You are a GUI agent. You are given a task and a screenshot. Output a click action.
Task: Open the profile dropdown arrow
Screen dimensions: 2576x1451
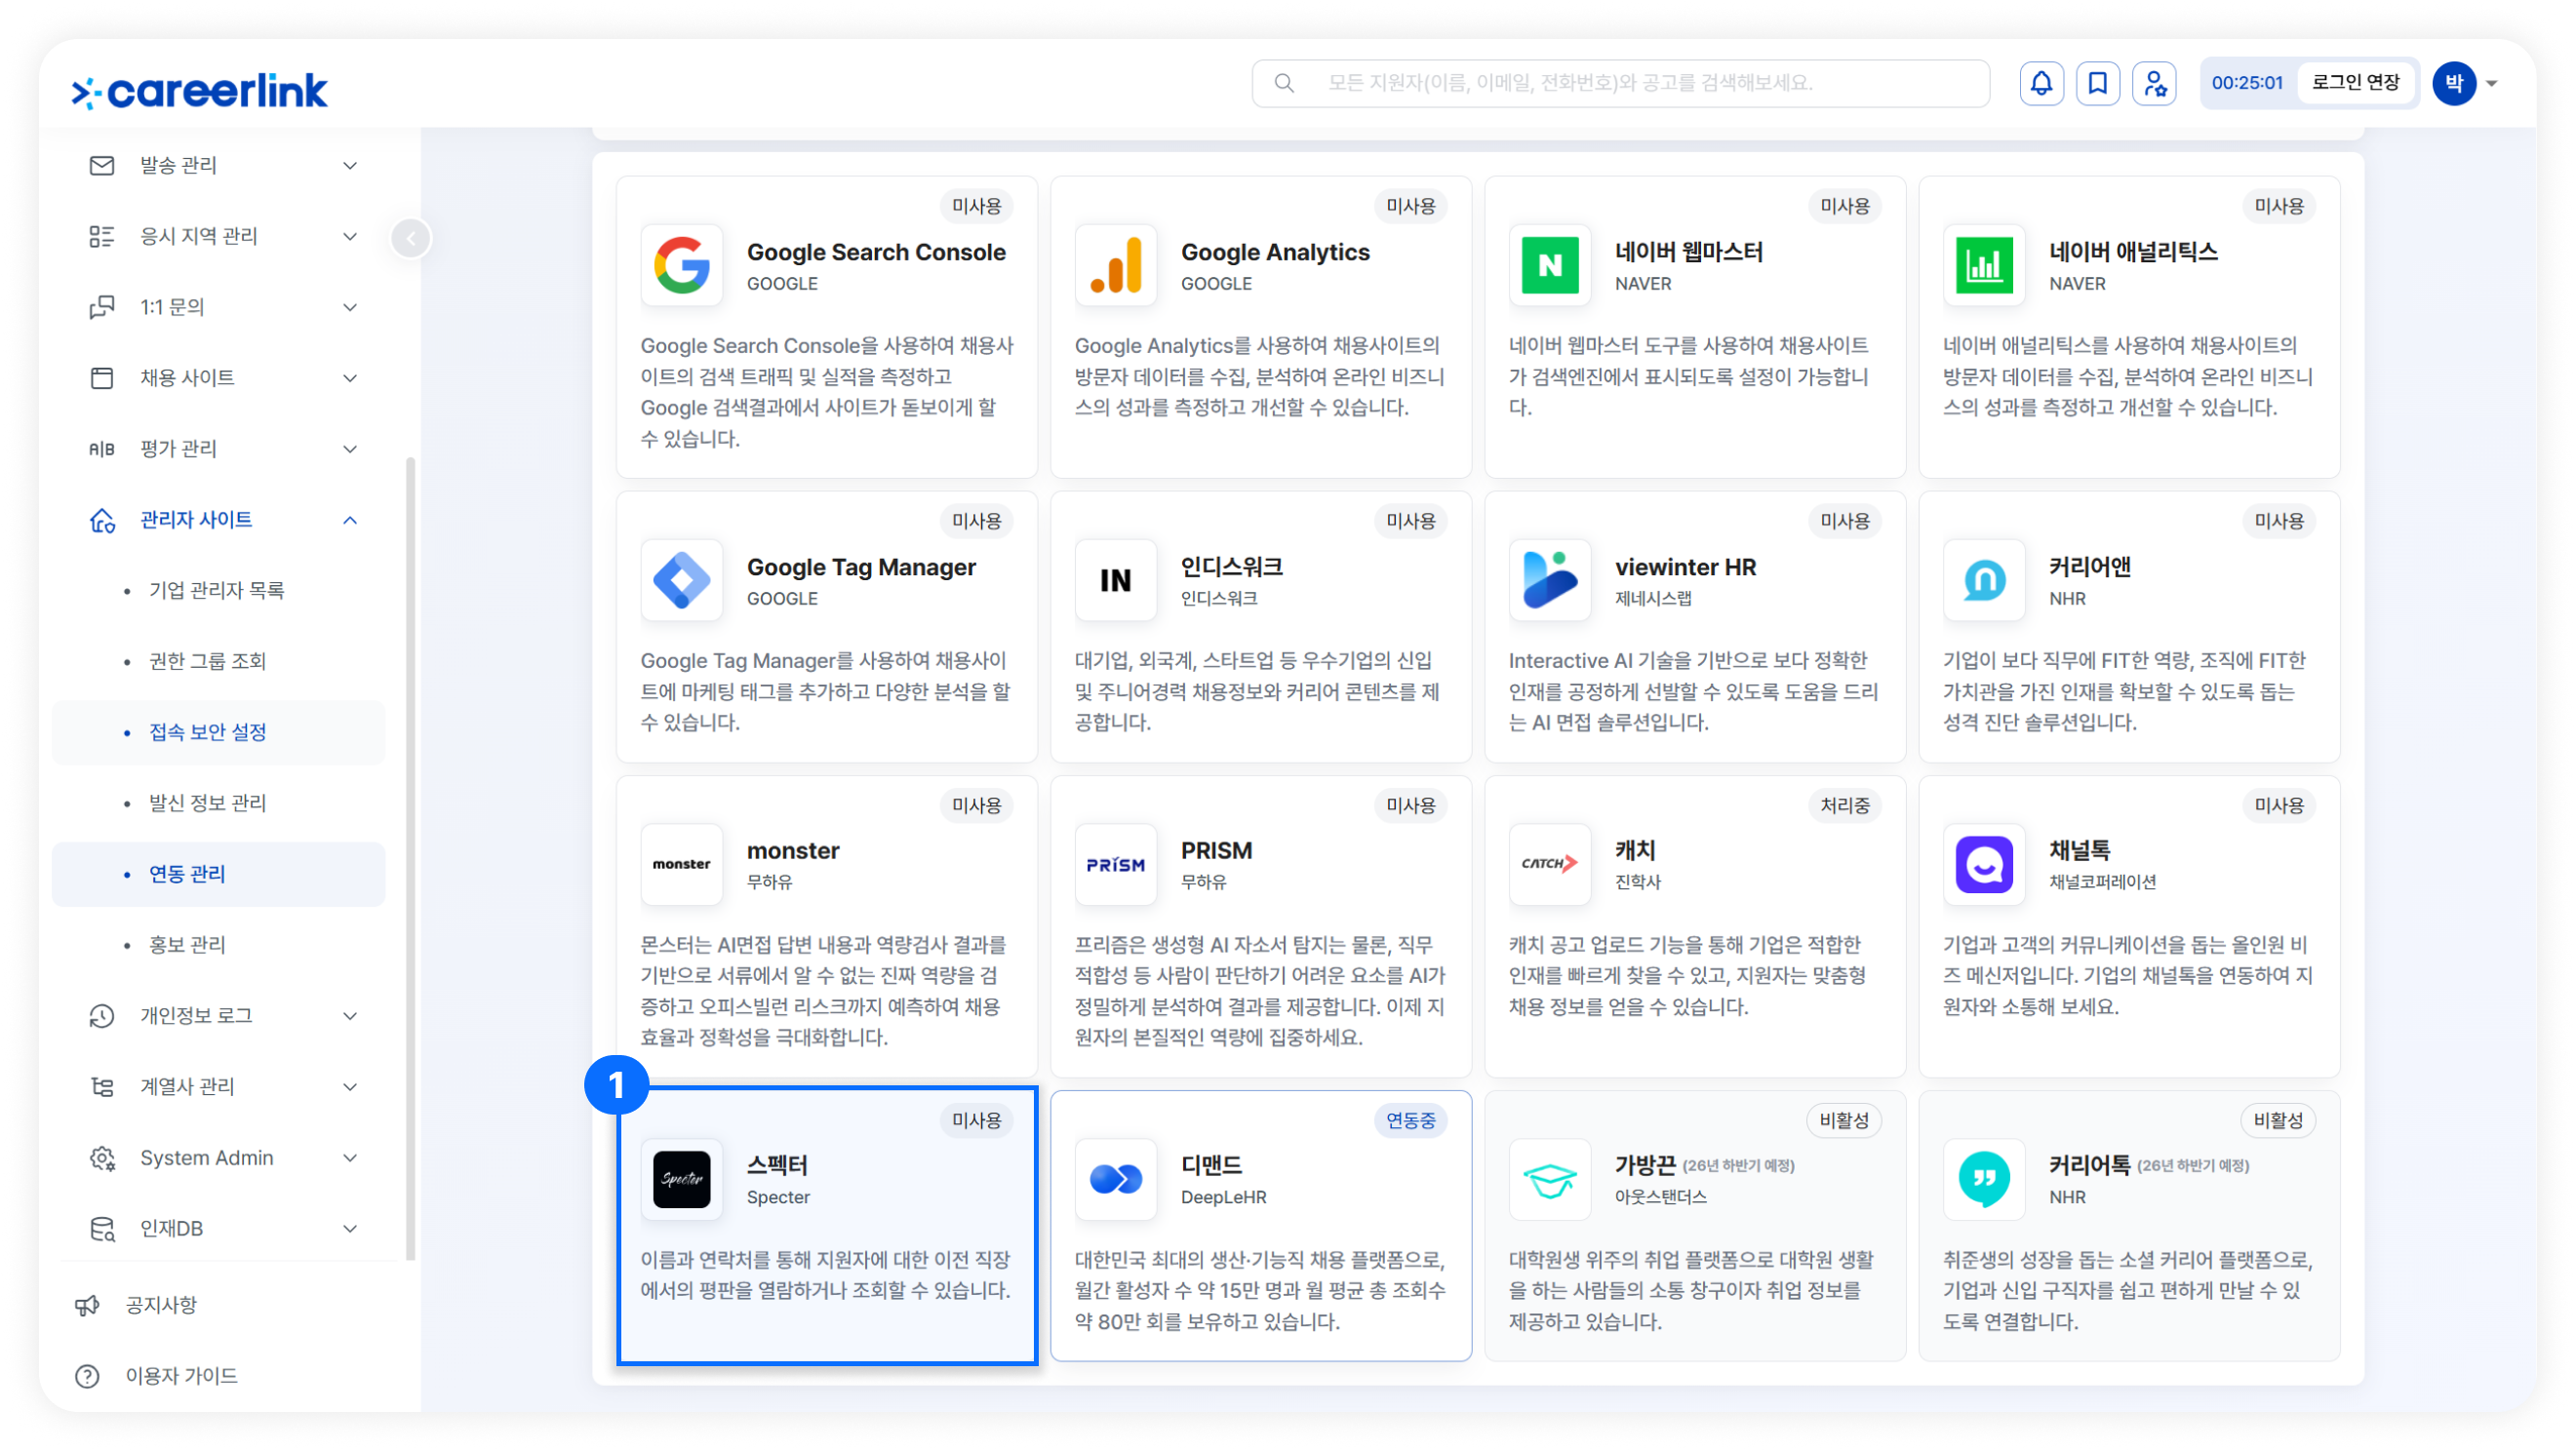click(x=2492, y=84)
